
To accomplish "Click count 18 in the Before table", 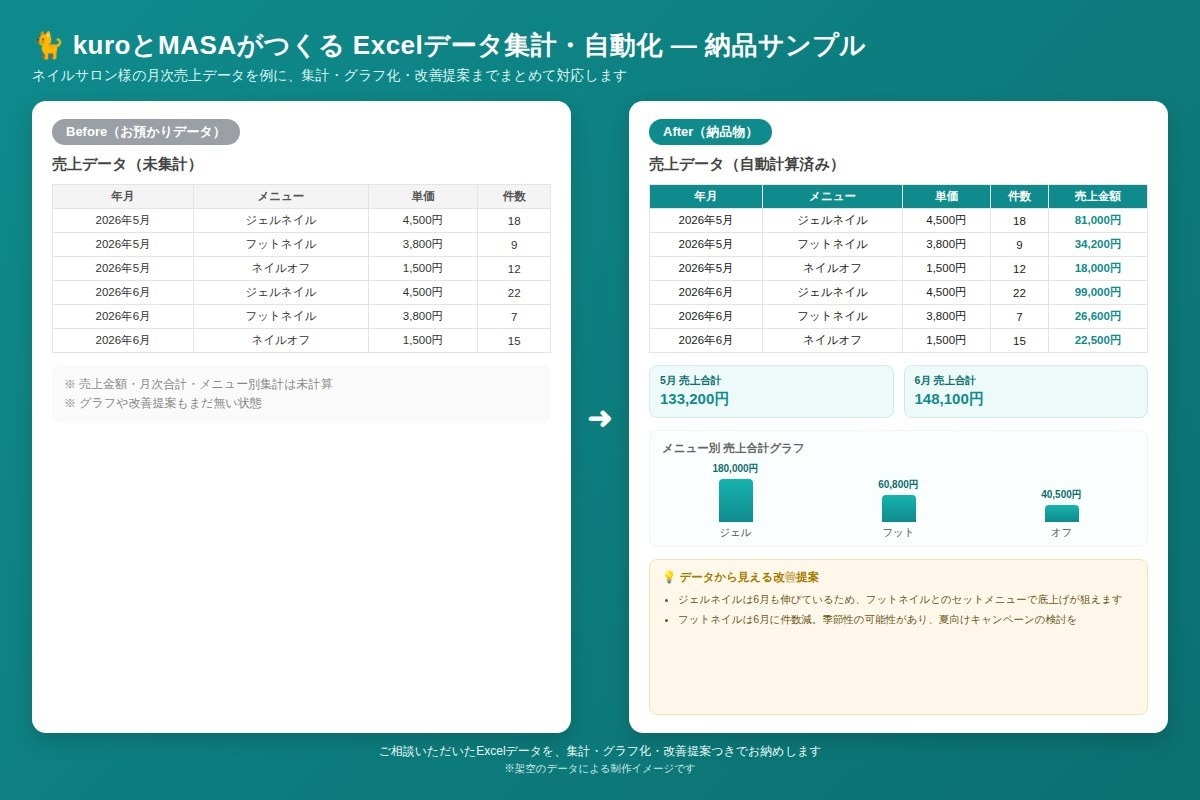I will [514, 220].
